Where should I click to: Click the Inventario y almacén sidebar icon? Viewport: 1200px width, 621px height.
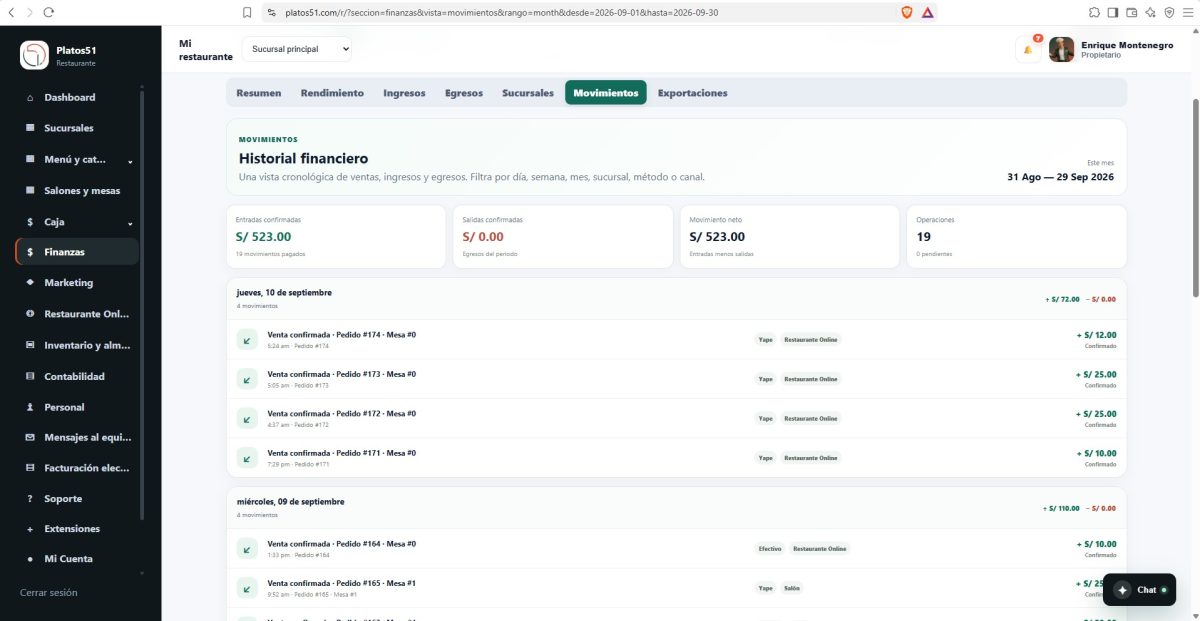(x=30, y=345)
